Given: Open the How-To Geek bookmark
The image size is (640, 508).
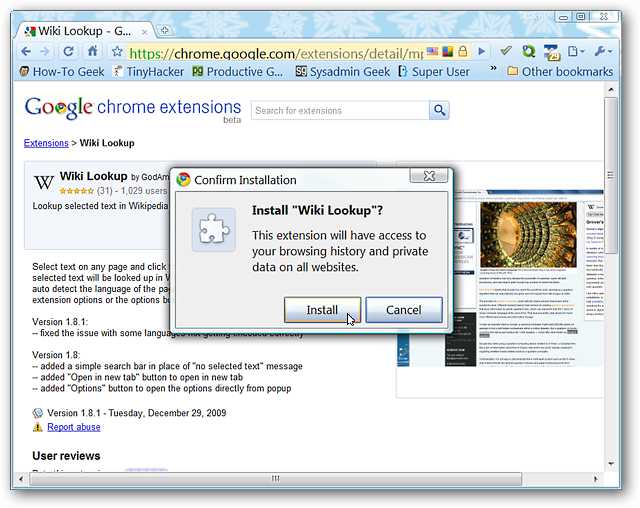Looking at the screenshot, I should [62, 72].
